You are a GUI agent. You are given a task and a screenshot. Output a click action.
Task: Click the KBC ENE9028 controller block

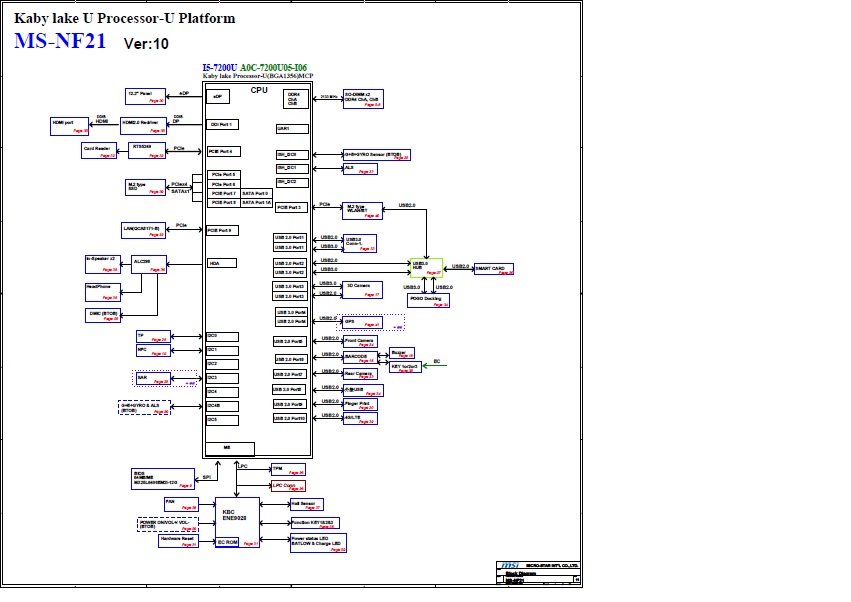236,515
